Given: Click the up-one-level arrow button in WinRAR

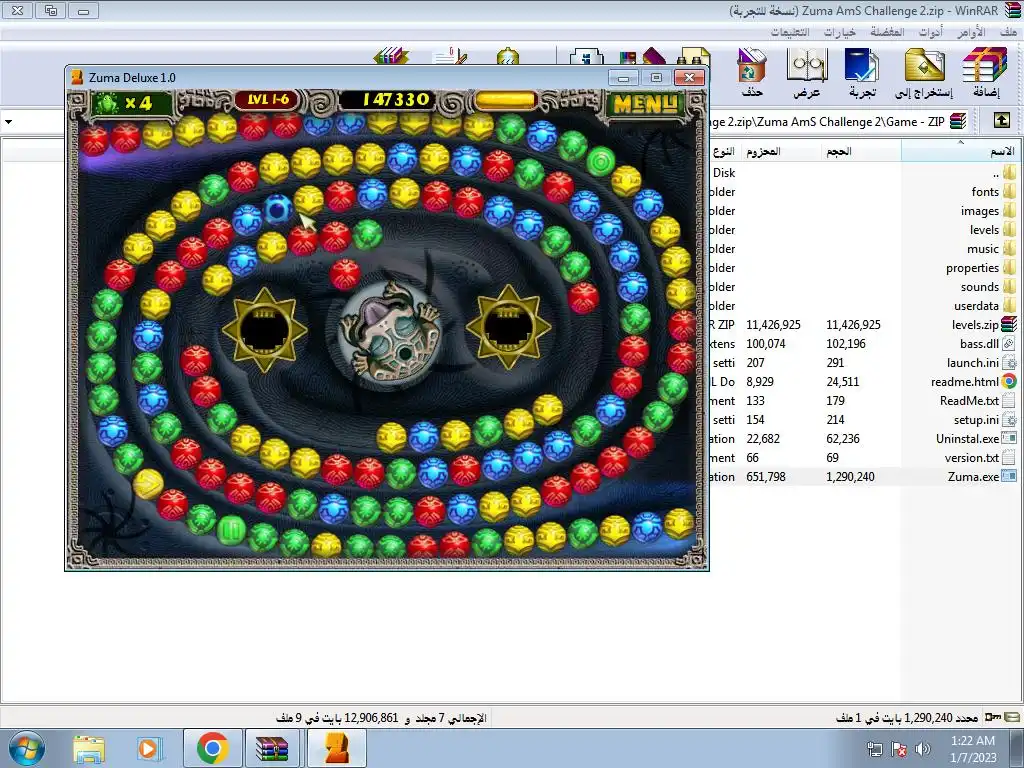Looking at the screenshot, I should (1002, 121).
